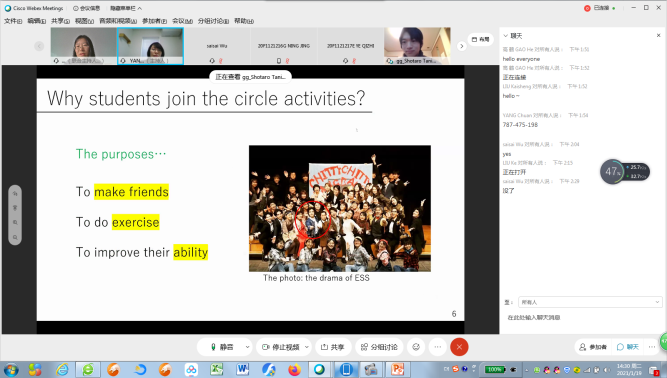667x378 pixels.
Task: Expand the mute button audio options arrow
Action: 247,347
